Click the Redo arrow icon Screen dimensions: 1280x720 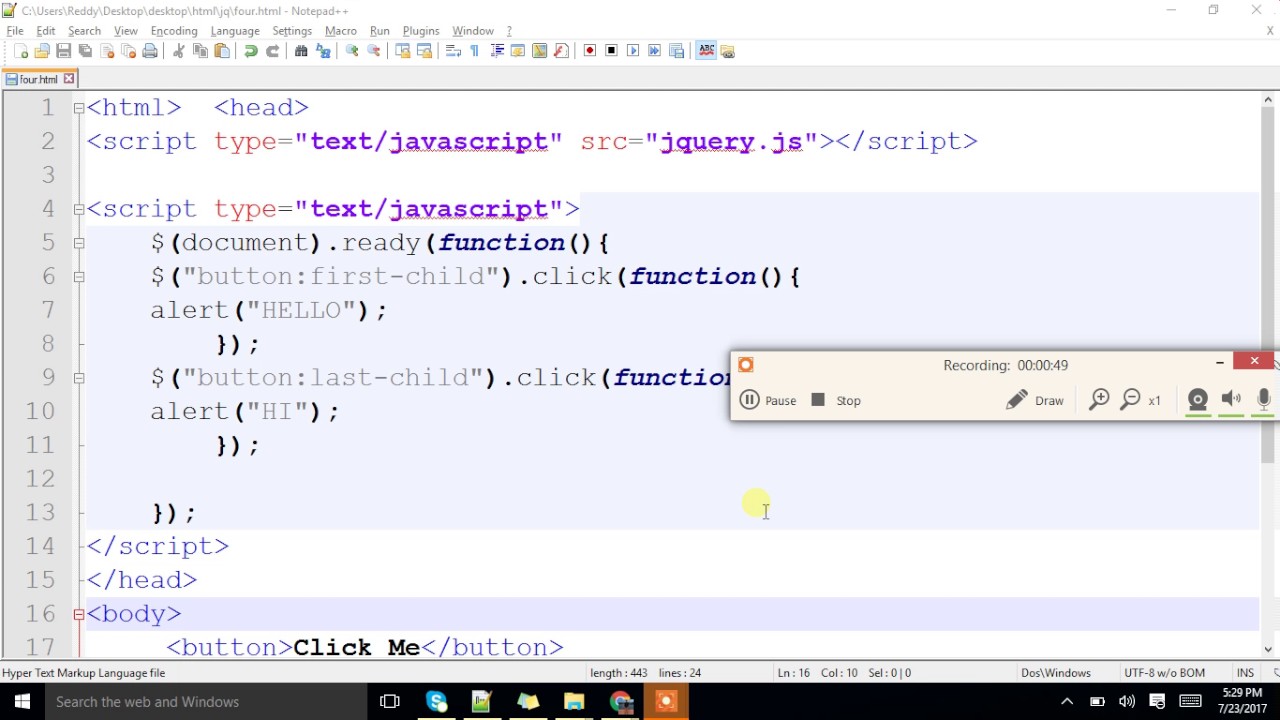coord(272,51)
